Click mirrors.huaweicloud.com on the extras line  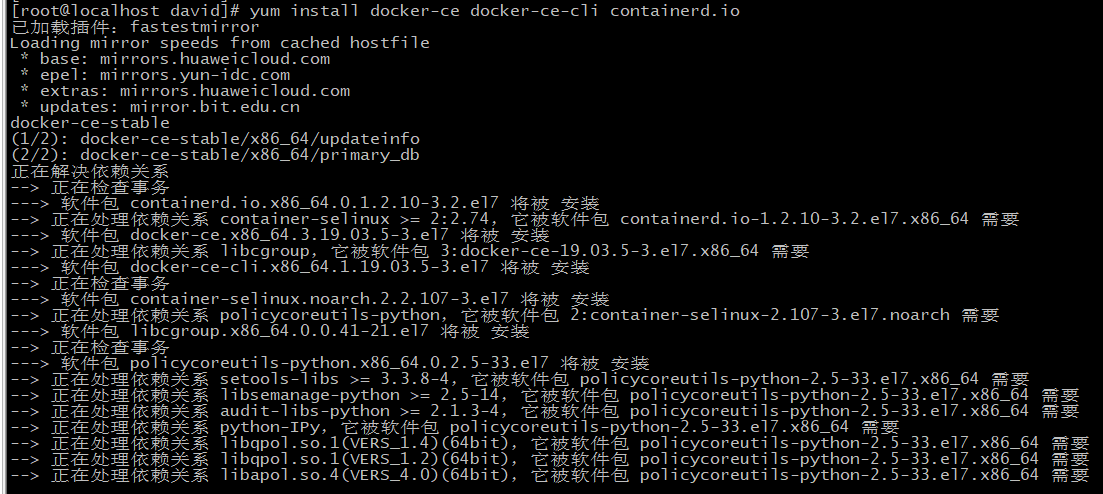coord(235,91)
